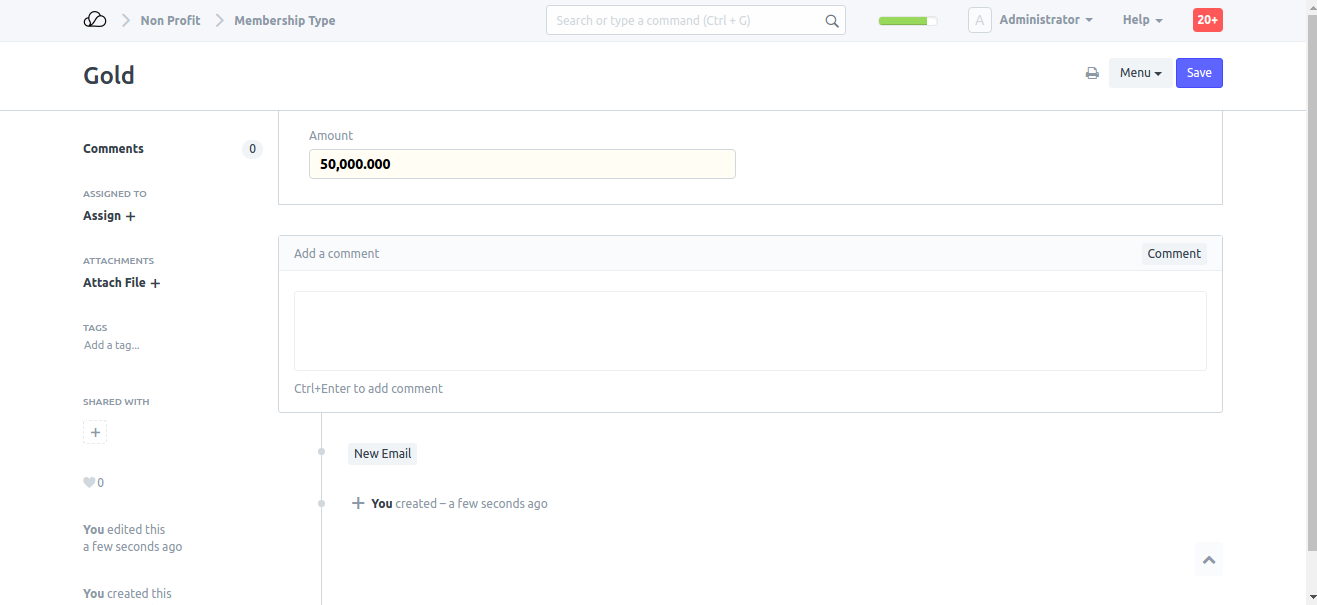Navigate to Membership Type breadcrumb
Screen dimensions: 1317x605
pos(284,20)
